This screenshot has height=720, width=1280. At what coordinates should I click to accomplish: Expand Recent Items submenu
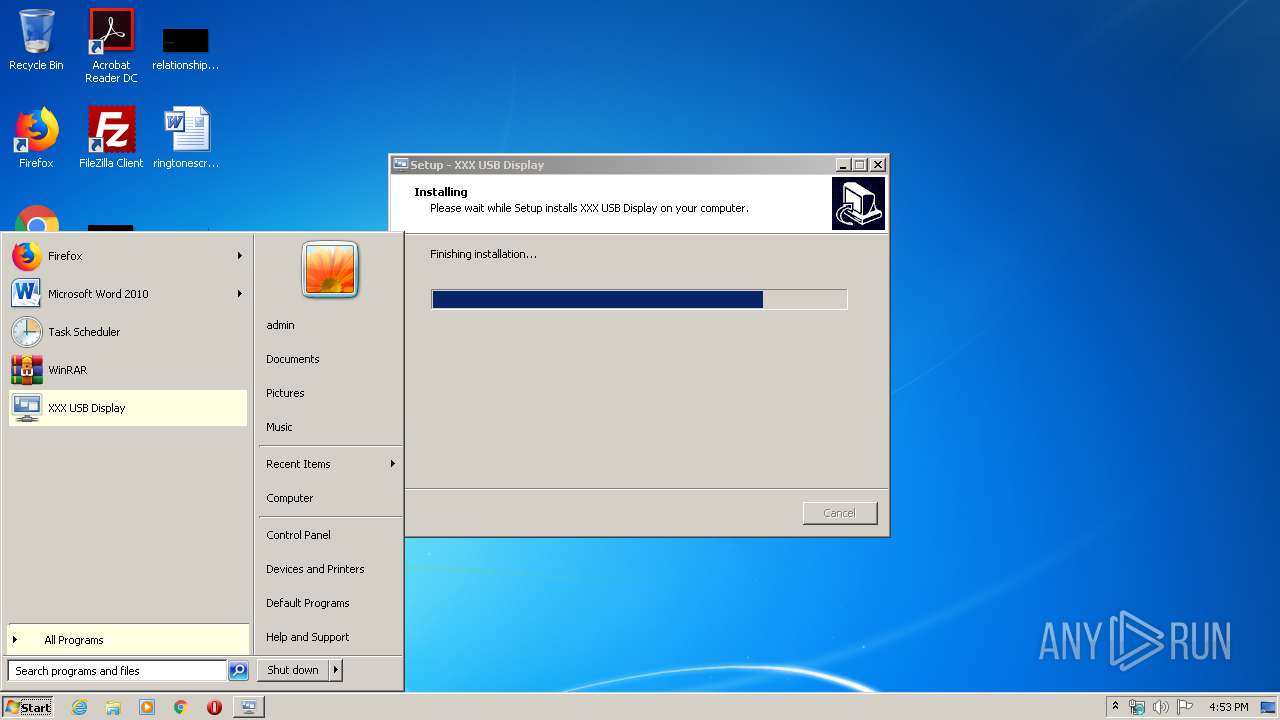pyautogui.click(x=330, y=464)
